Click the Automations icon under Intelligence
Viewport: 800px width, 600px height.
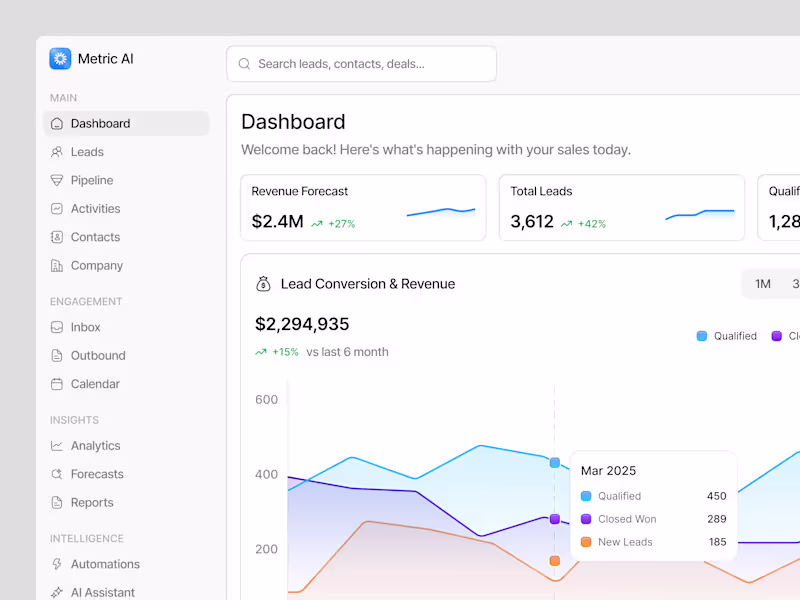click(x=58, y=564)
